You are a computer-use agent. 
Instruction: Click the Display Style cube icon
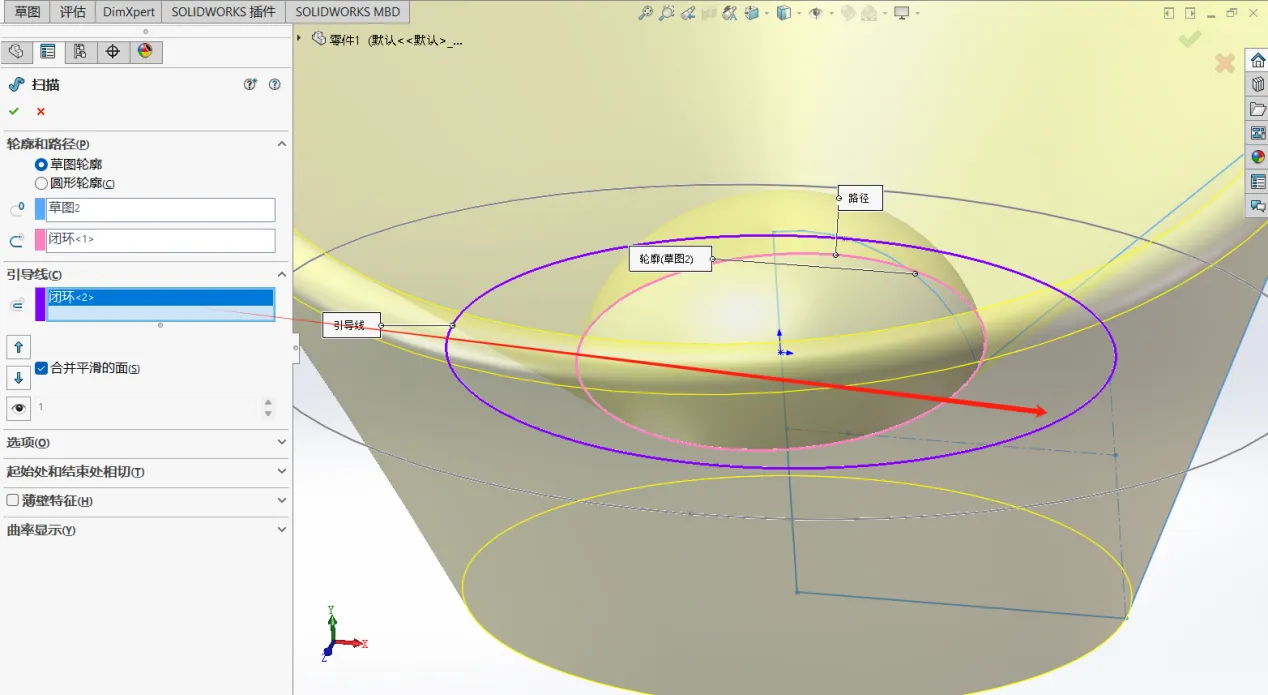pos(784,13)
